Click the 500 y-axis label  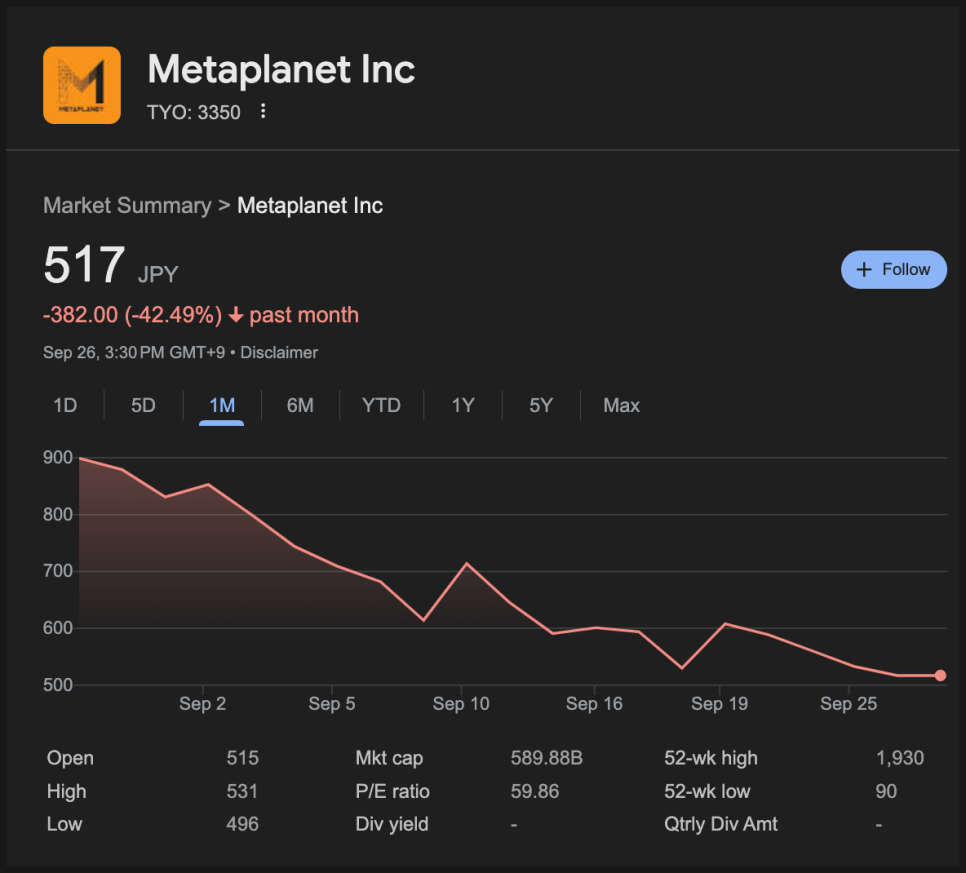[x=58, y=685]
